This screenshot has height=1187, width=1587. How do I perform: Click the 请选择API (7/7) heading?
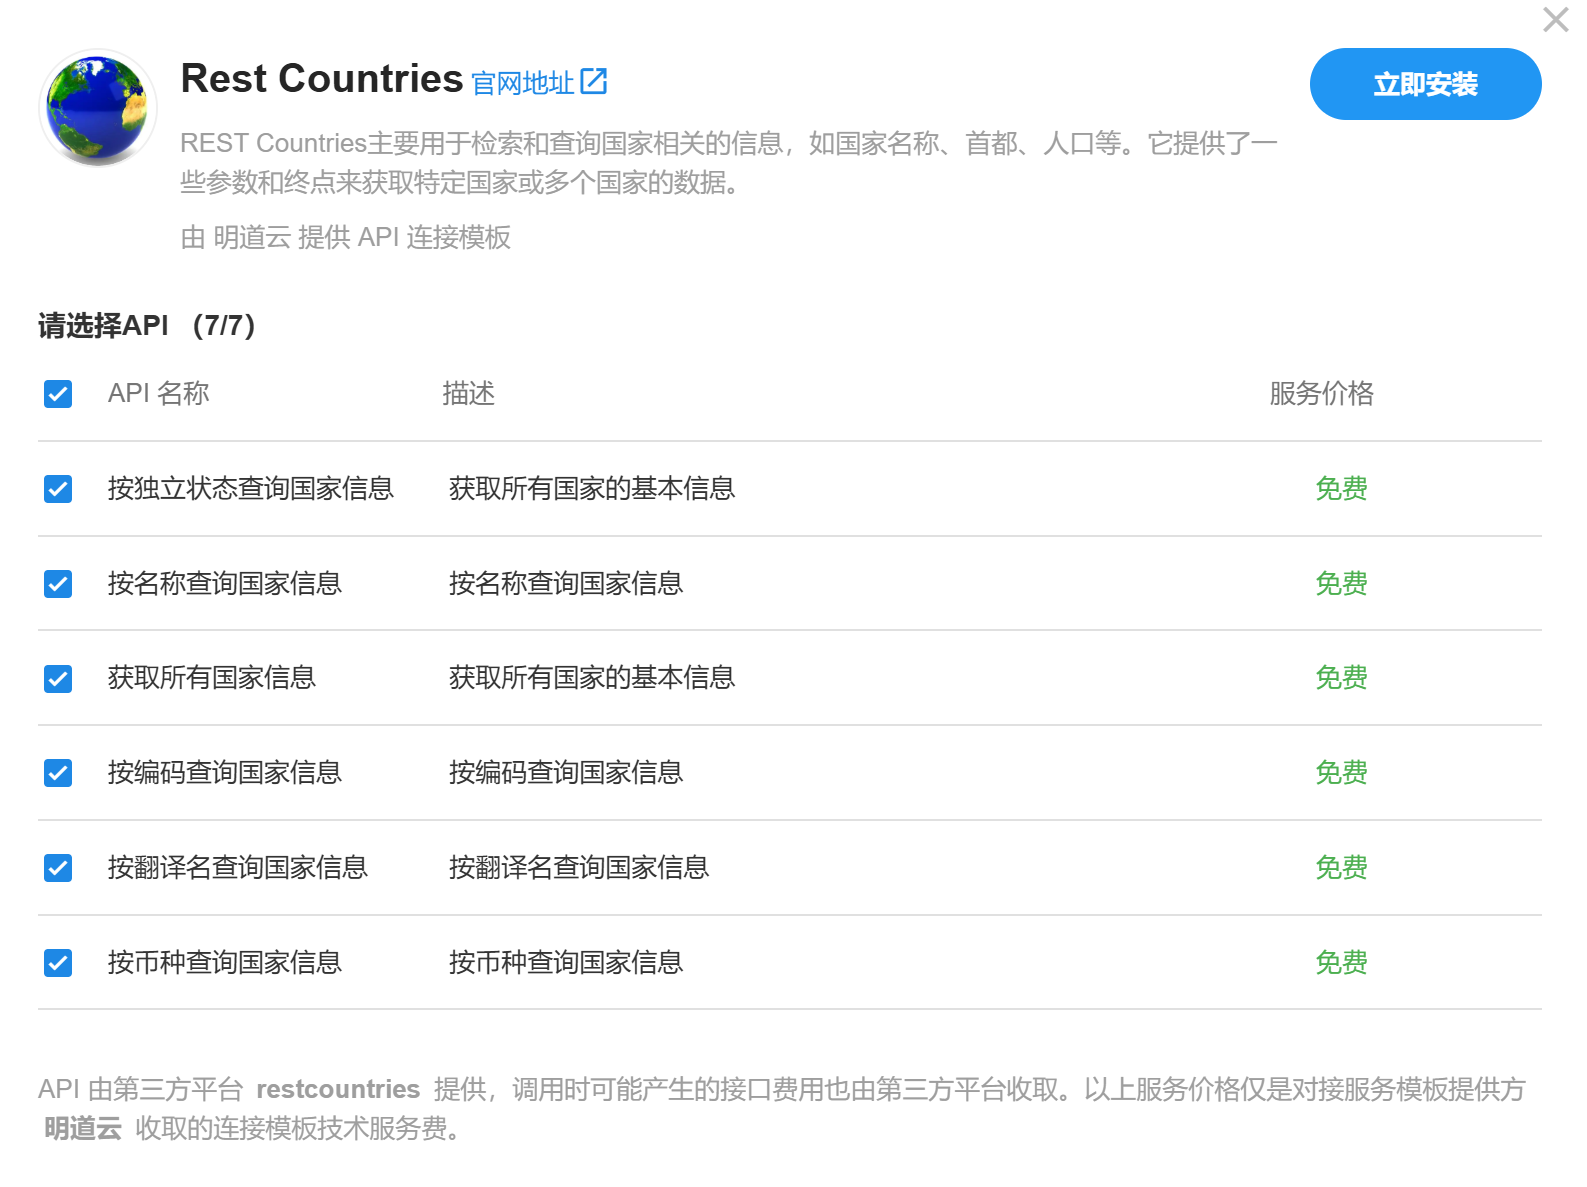pyautogui.click(x=147, y=326)
